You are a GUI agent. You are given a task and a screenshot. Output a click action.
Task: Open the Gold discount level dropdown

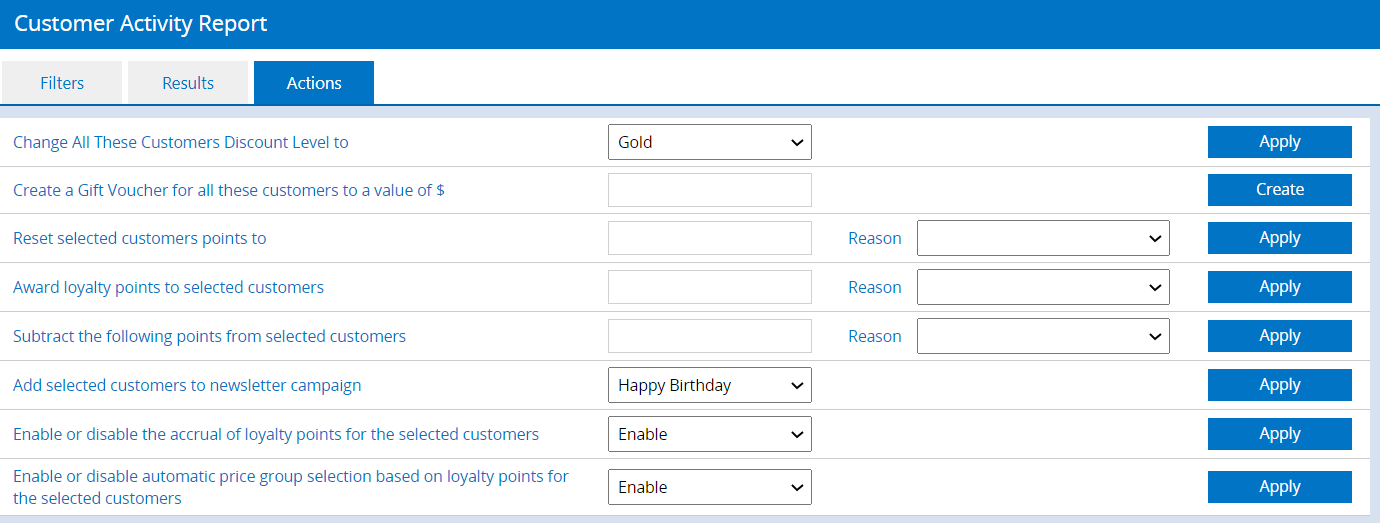pos(710,142)
